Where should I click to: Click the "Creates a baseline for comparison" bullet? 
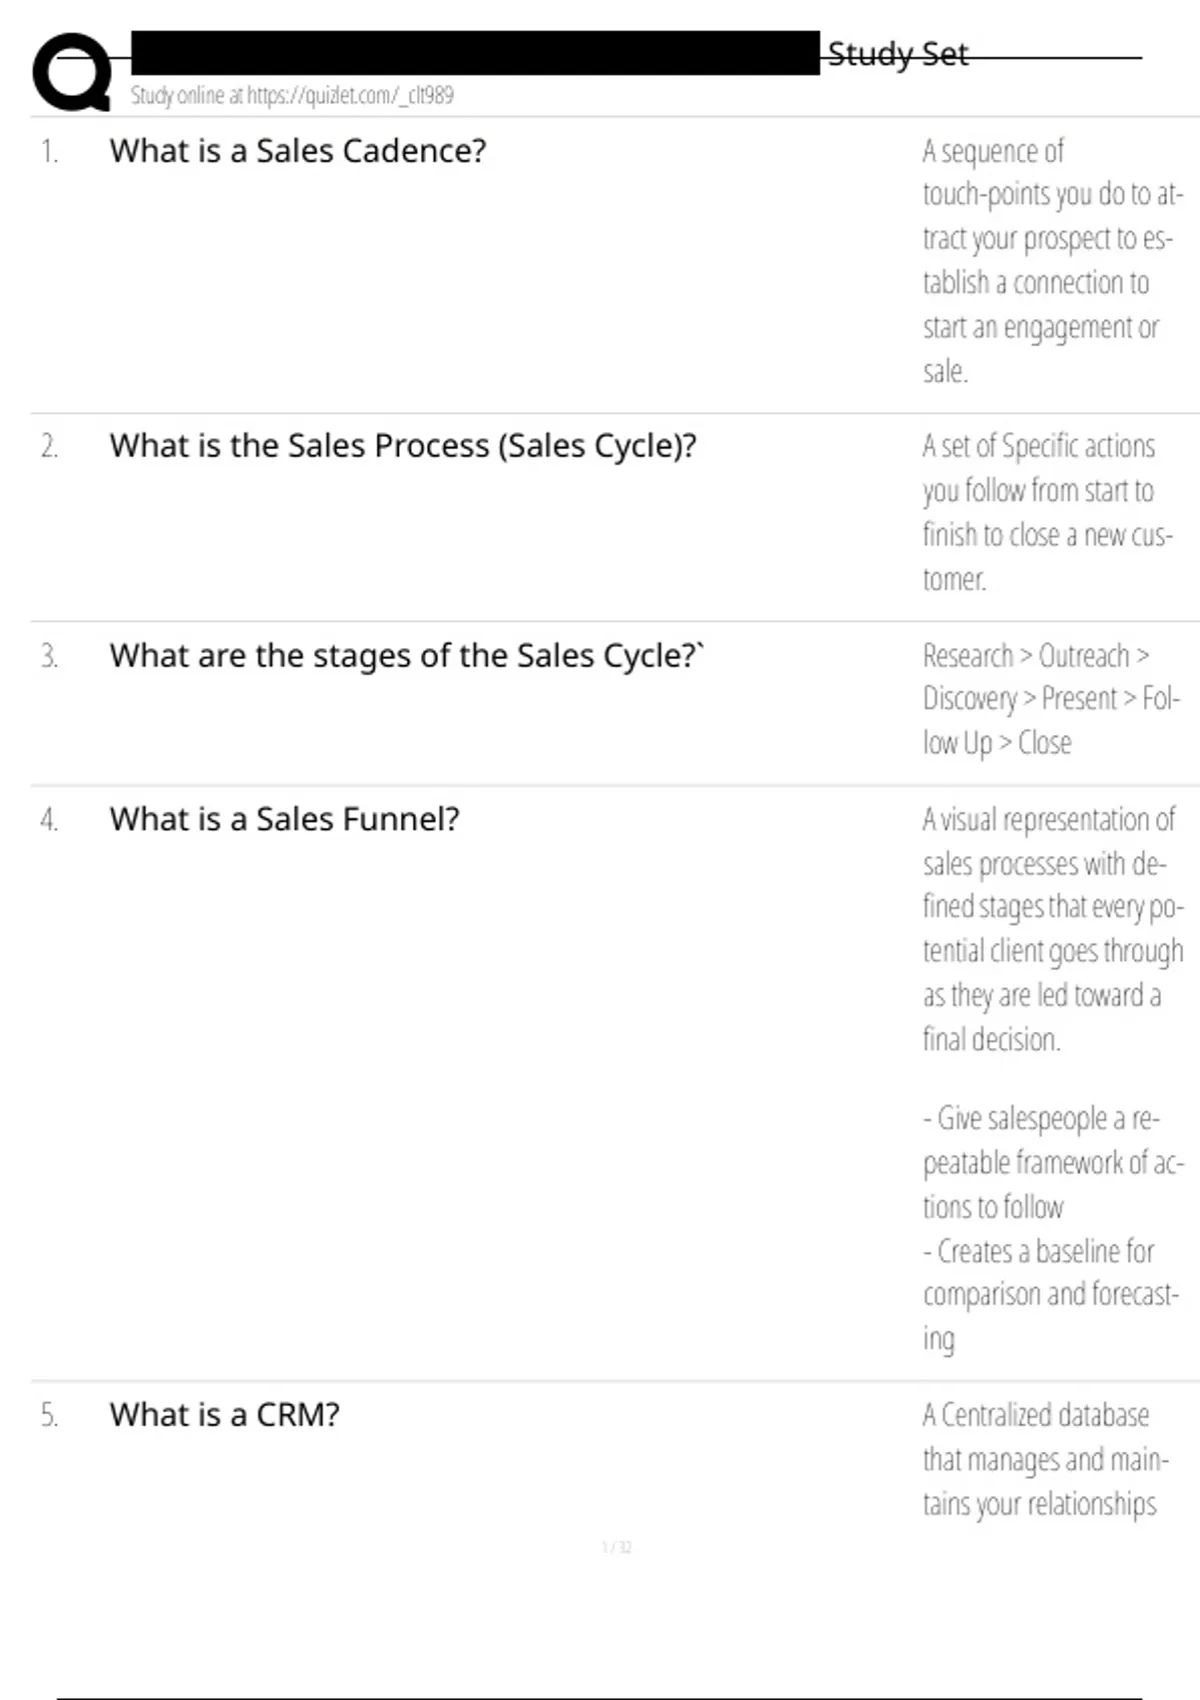point(1050,1294)
